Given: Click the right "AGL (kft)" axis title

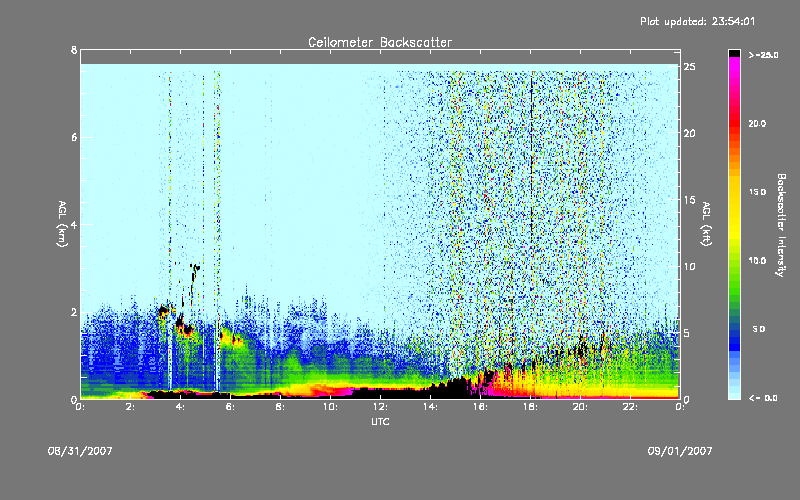Looking at the screenshot, I should [706, 224].
